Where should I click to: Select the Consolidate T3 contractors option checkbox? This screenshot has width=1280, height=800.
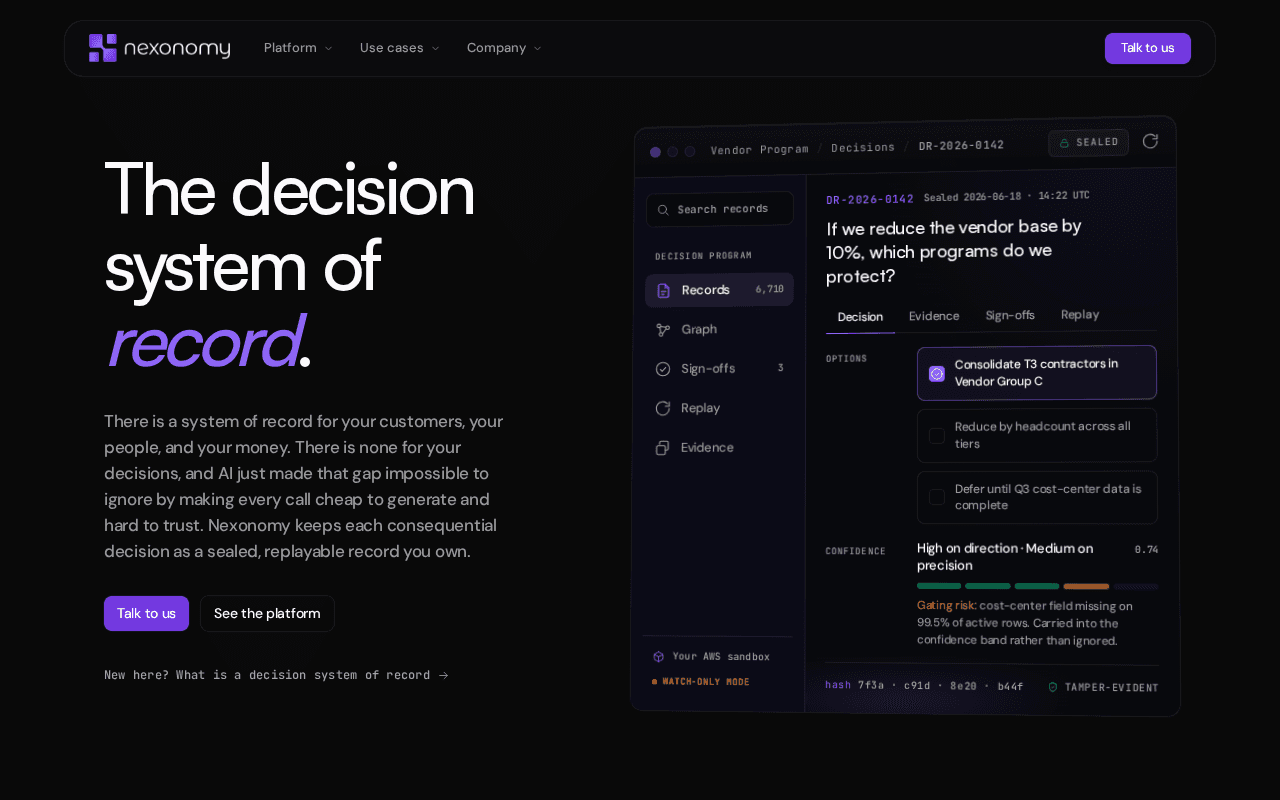[x=937, y=373]
